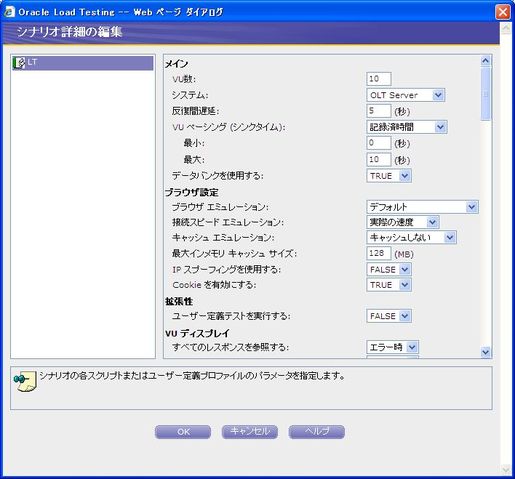Open the システム dropdown showing OLT Server

(405, 95)
